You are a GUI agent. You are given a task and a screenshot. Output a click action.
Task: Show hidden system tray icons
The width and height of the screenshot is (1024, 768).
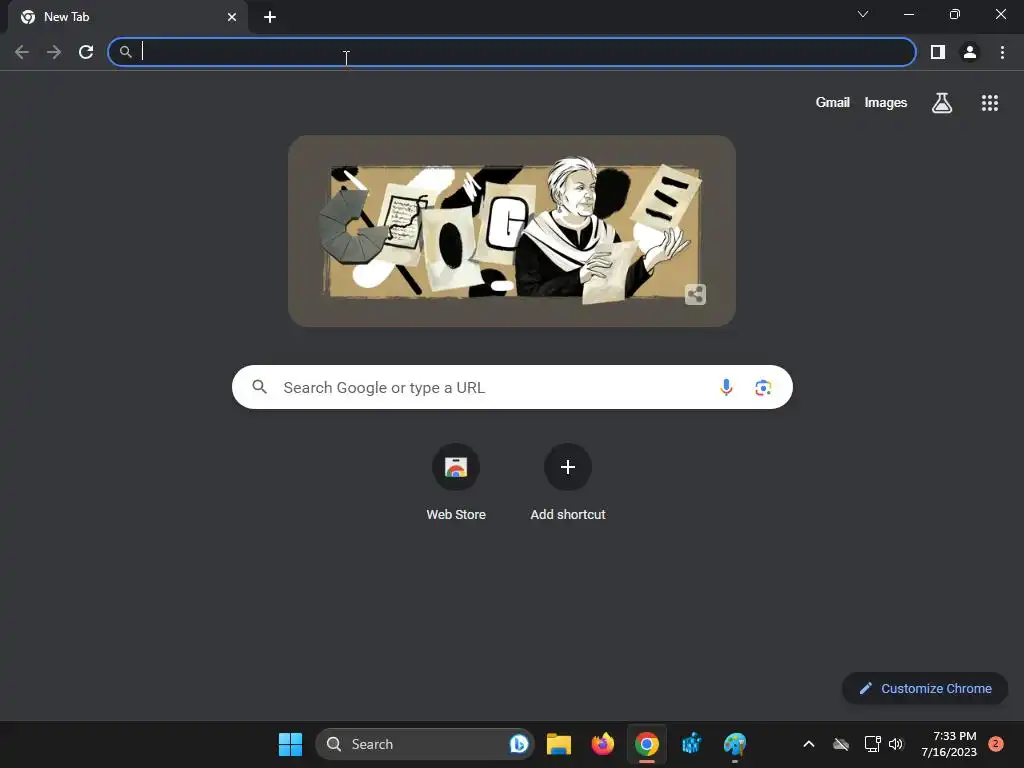click(x=808, y=744)
